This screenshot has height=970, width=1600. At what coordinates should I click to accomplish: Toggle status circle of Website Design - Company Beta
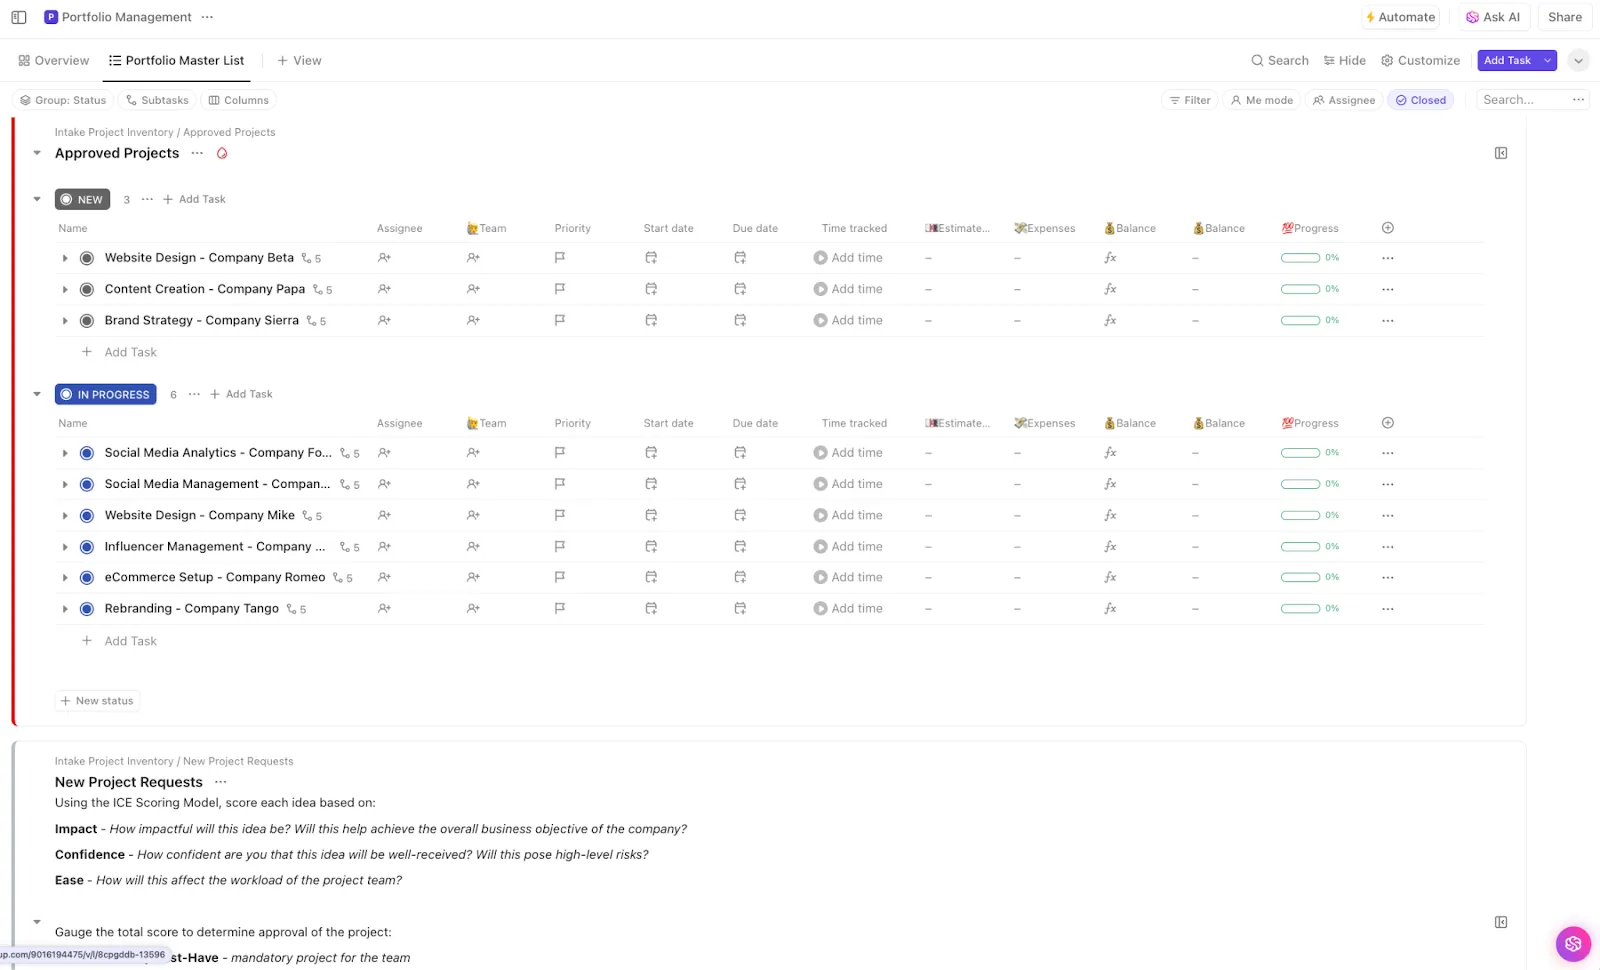click(x=87, y=258)
